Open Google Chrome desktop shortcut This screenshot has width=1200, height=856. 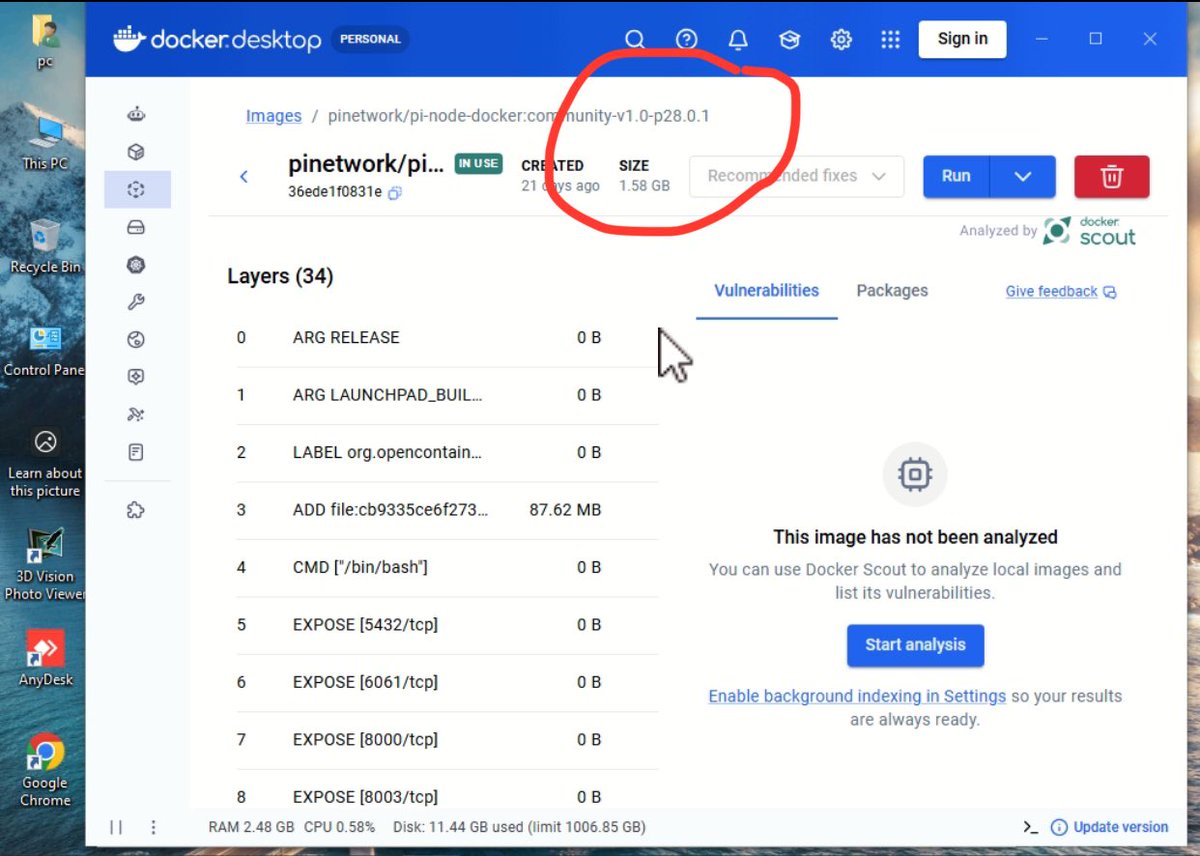(x=45, y=770)
